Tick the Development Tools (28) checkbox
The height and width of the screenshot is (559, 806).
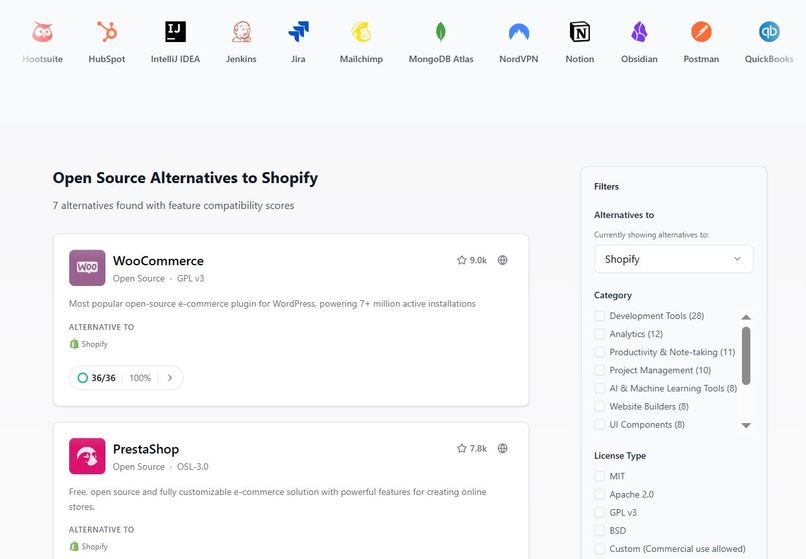(599, 316)
